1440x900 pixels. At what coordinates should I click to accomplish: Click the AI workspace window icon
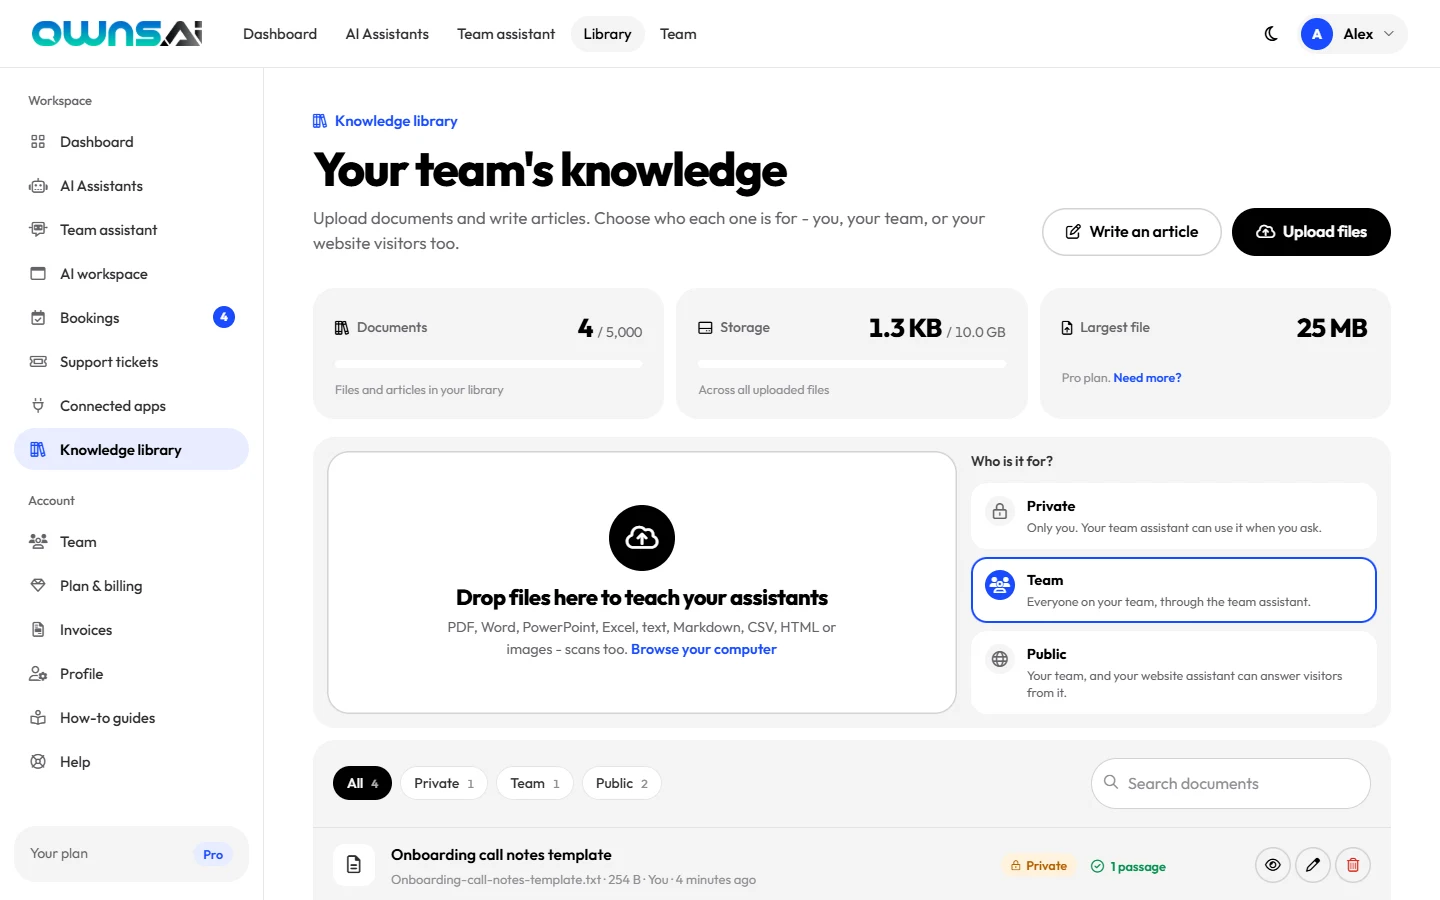pyautogui.click(x=38, y=274)
